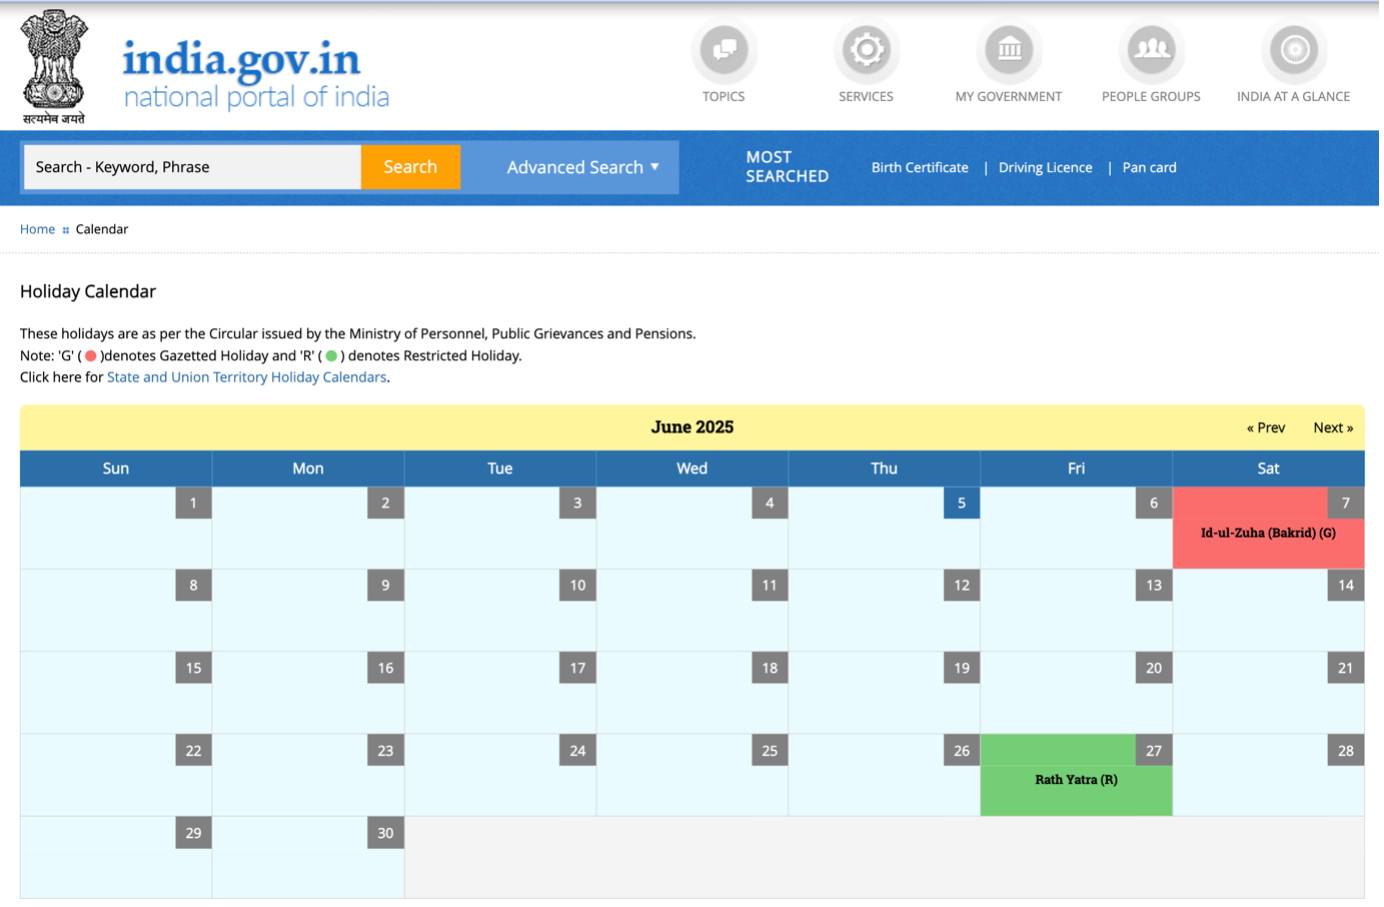Open My Government building icon

pyautogui.click(x=1009, y=50)
